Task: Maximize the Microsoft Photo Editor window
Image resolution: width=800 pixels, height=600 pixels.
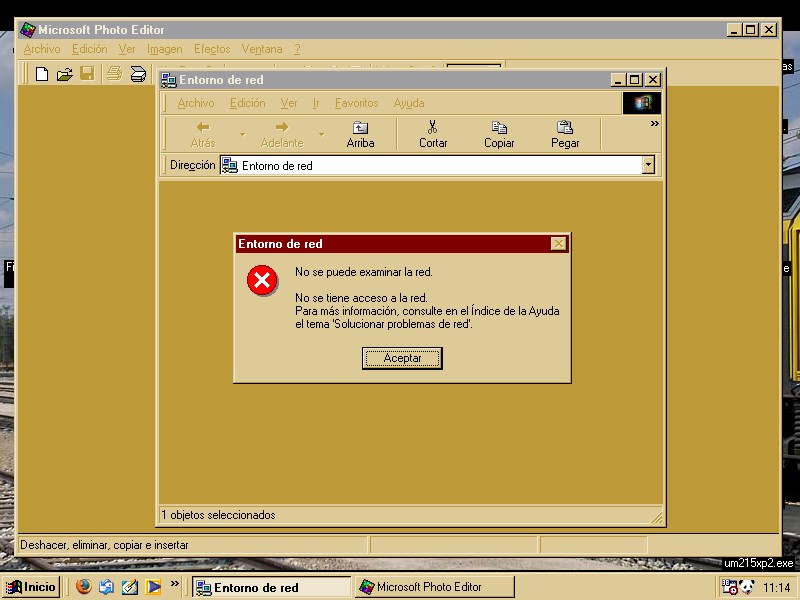Action: coord(750,30)
